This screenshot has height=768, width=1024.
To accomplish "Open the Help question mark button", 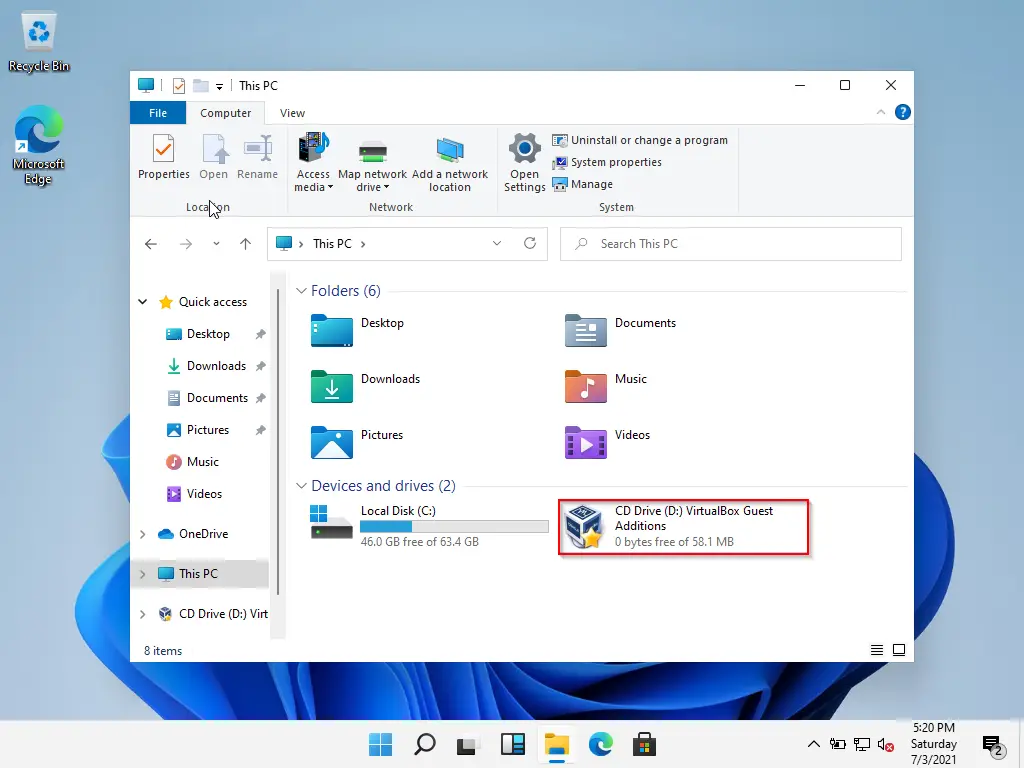I will 903,112.
